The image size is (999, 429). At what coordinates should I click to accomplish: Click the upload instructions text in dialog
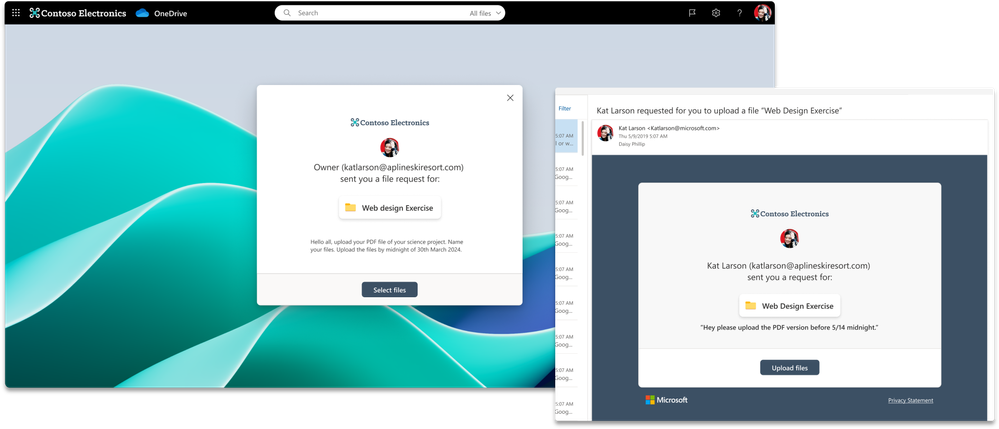[389, 245]
